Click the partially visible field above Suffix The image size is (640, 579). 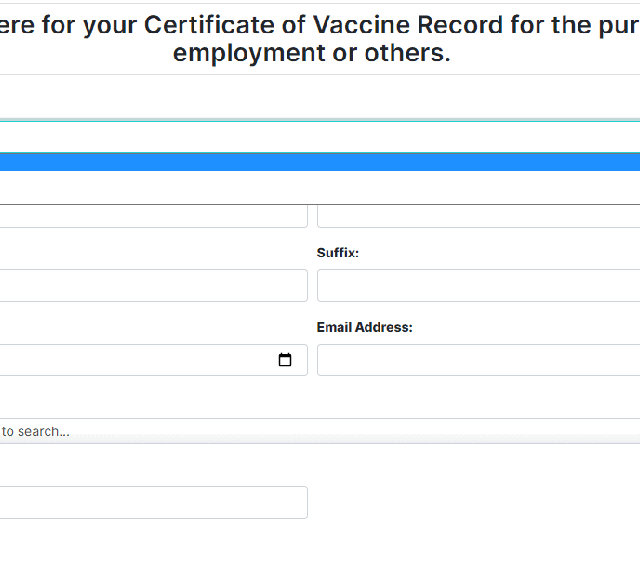pos(478,214)
